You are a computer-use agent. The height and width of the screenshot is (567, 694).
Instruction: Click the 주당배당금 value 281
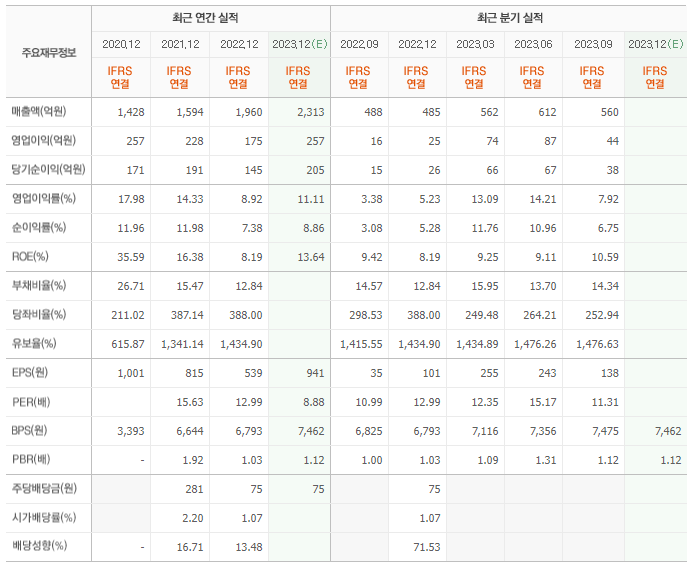(x=194, y=490)
